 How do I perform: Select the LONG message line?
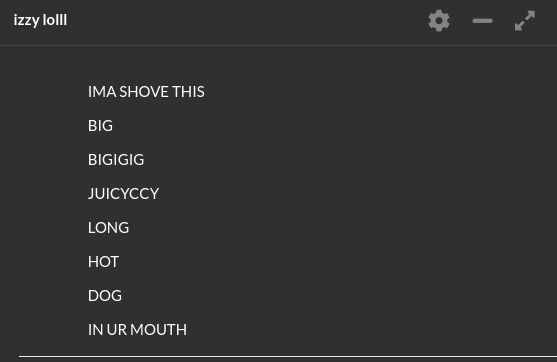click(108, 228)
